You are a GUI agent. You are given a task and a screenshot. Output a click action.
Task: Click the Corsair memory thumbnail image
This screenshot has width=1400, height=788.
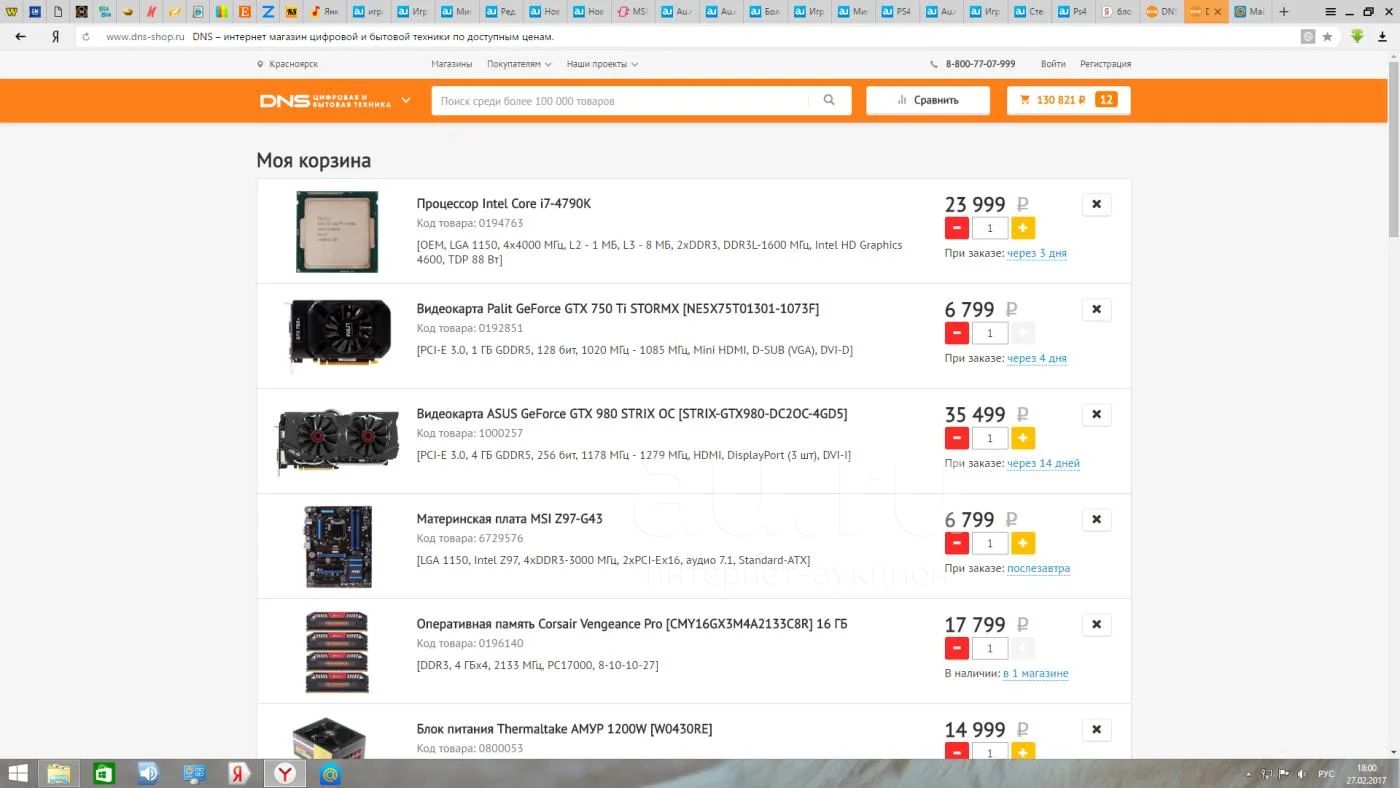point(337,651)
